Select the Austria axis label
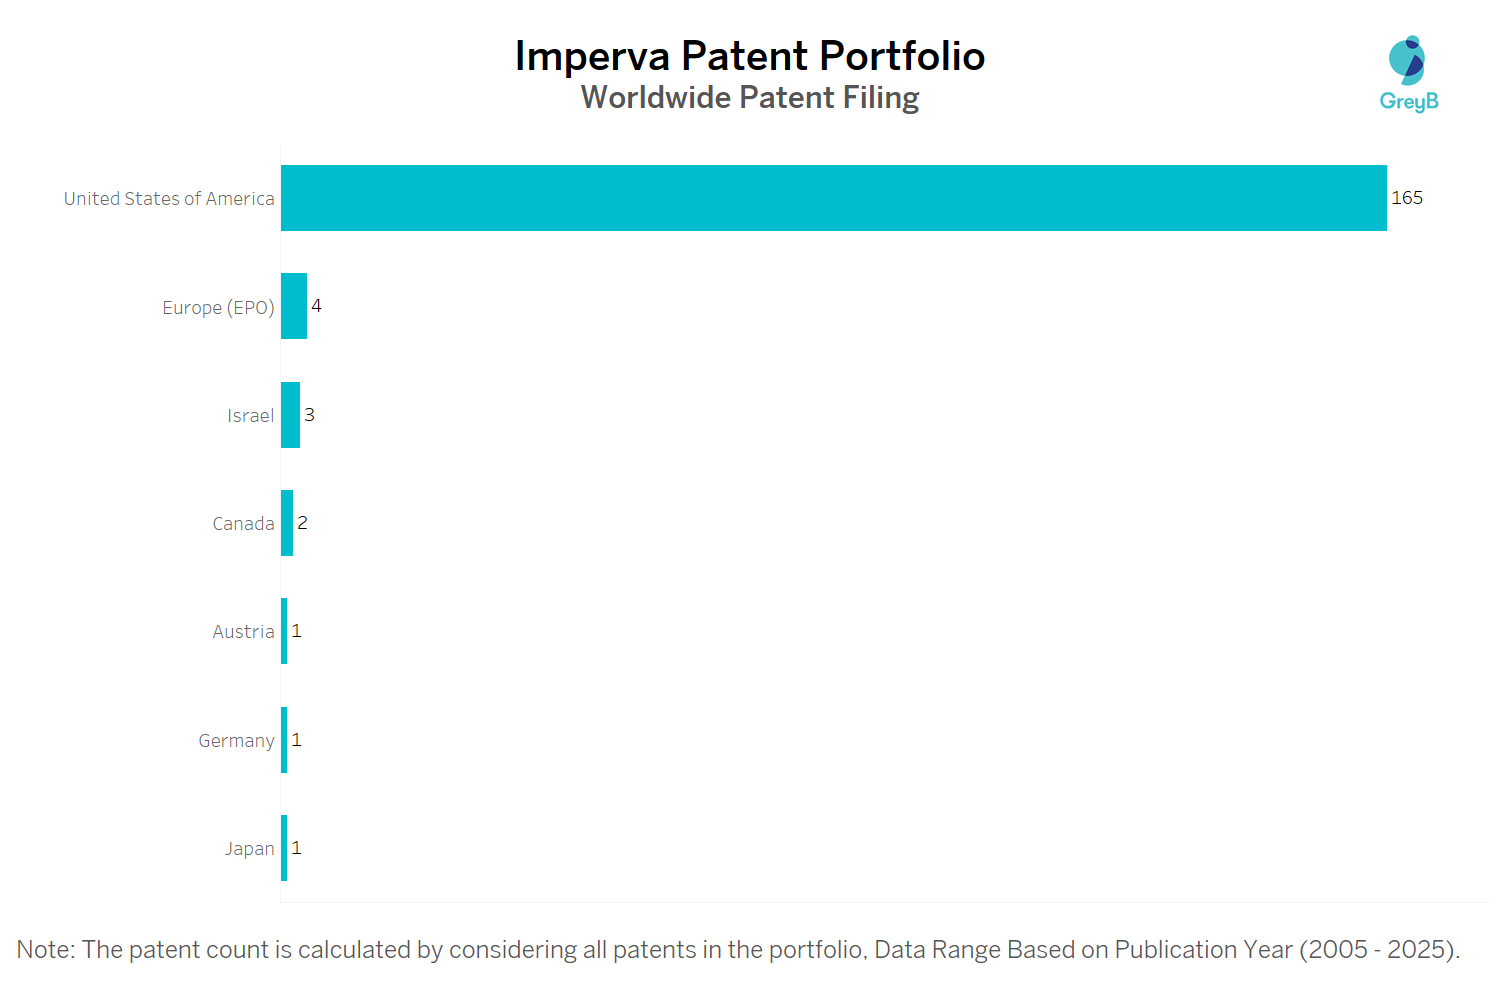The width and height of the screenshot is (1500, 1000). [243, 632]
